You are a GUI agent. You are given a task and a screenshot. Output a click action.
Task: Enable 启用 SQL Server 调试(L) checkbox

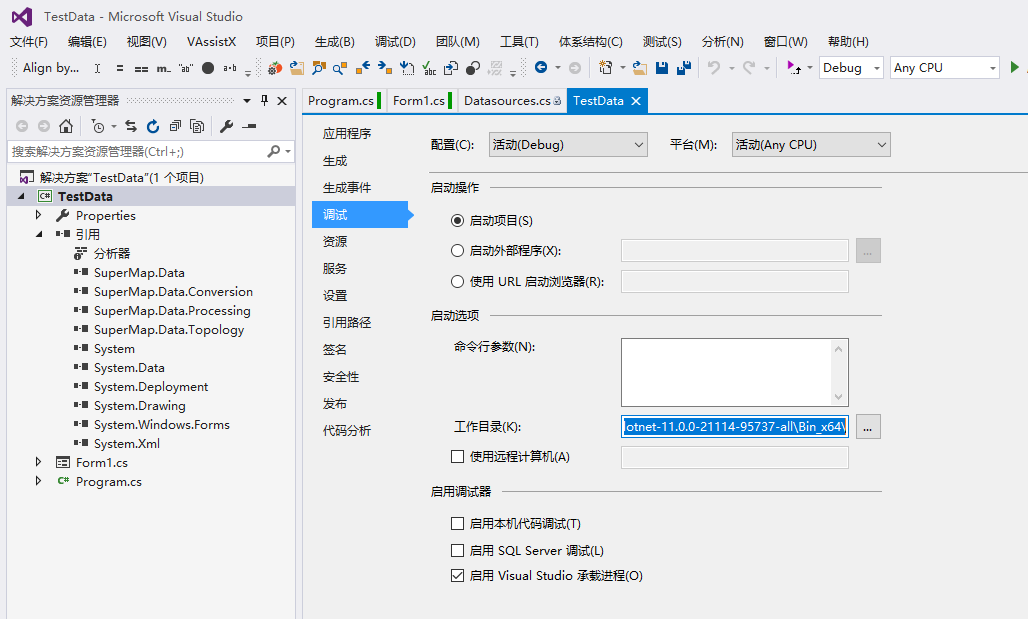pos(458,550)
